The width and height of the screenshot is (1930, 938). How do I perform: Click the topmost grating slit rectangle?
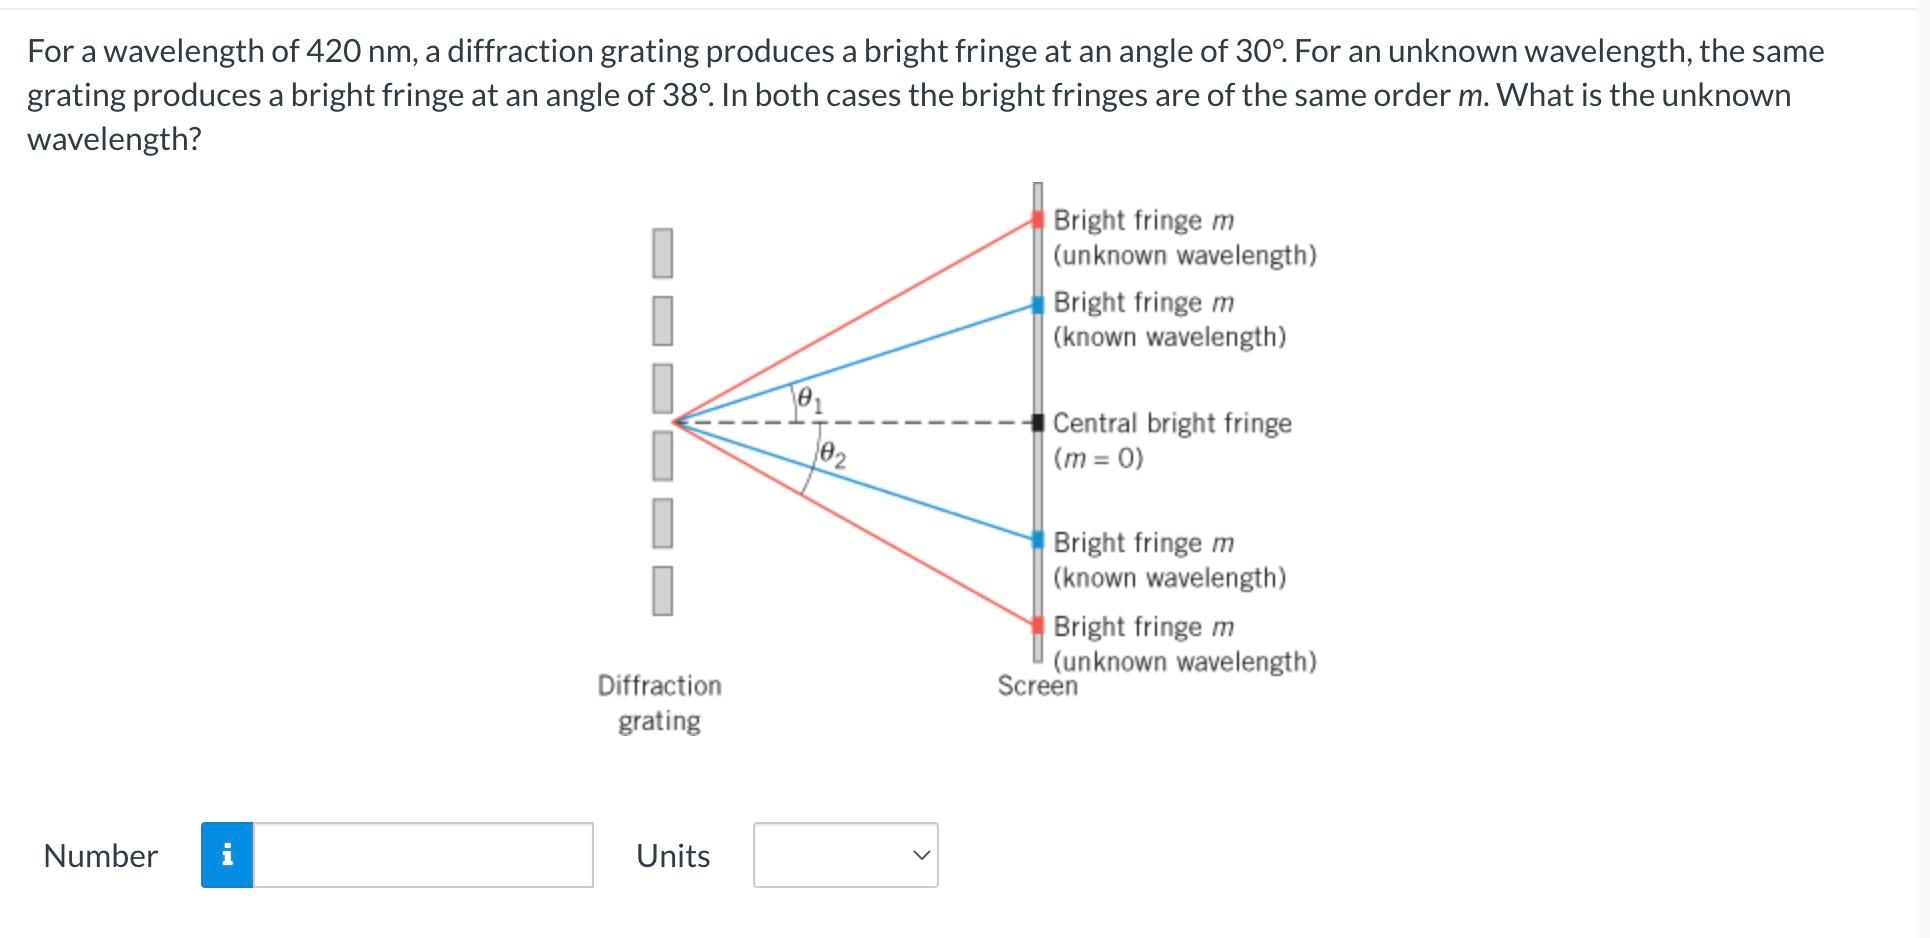click(662, 253)
